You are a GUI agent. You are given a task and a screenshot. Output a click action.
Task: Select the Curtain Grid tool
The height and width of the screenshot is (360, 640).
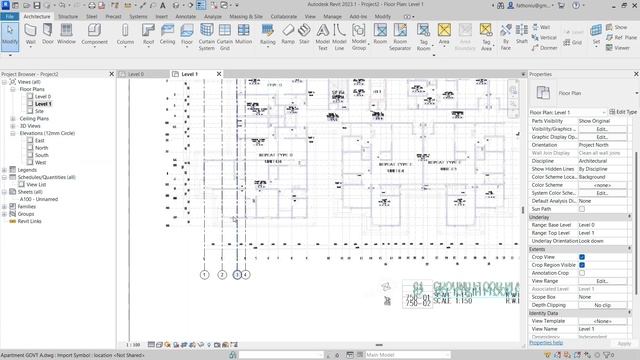pos(224,37)
